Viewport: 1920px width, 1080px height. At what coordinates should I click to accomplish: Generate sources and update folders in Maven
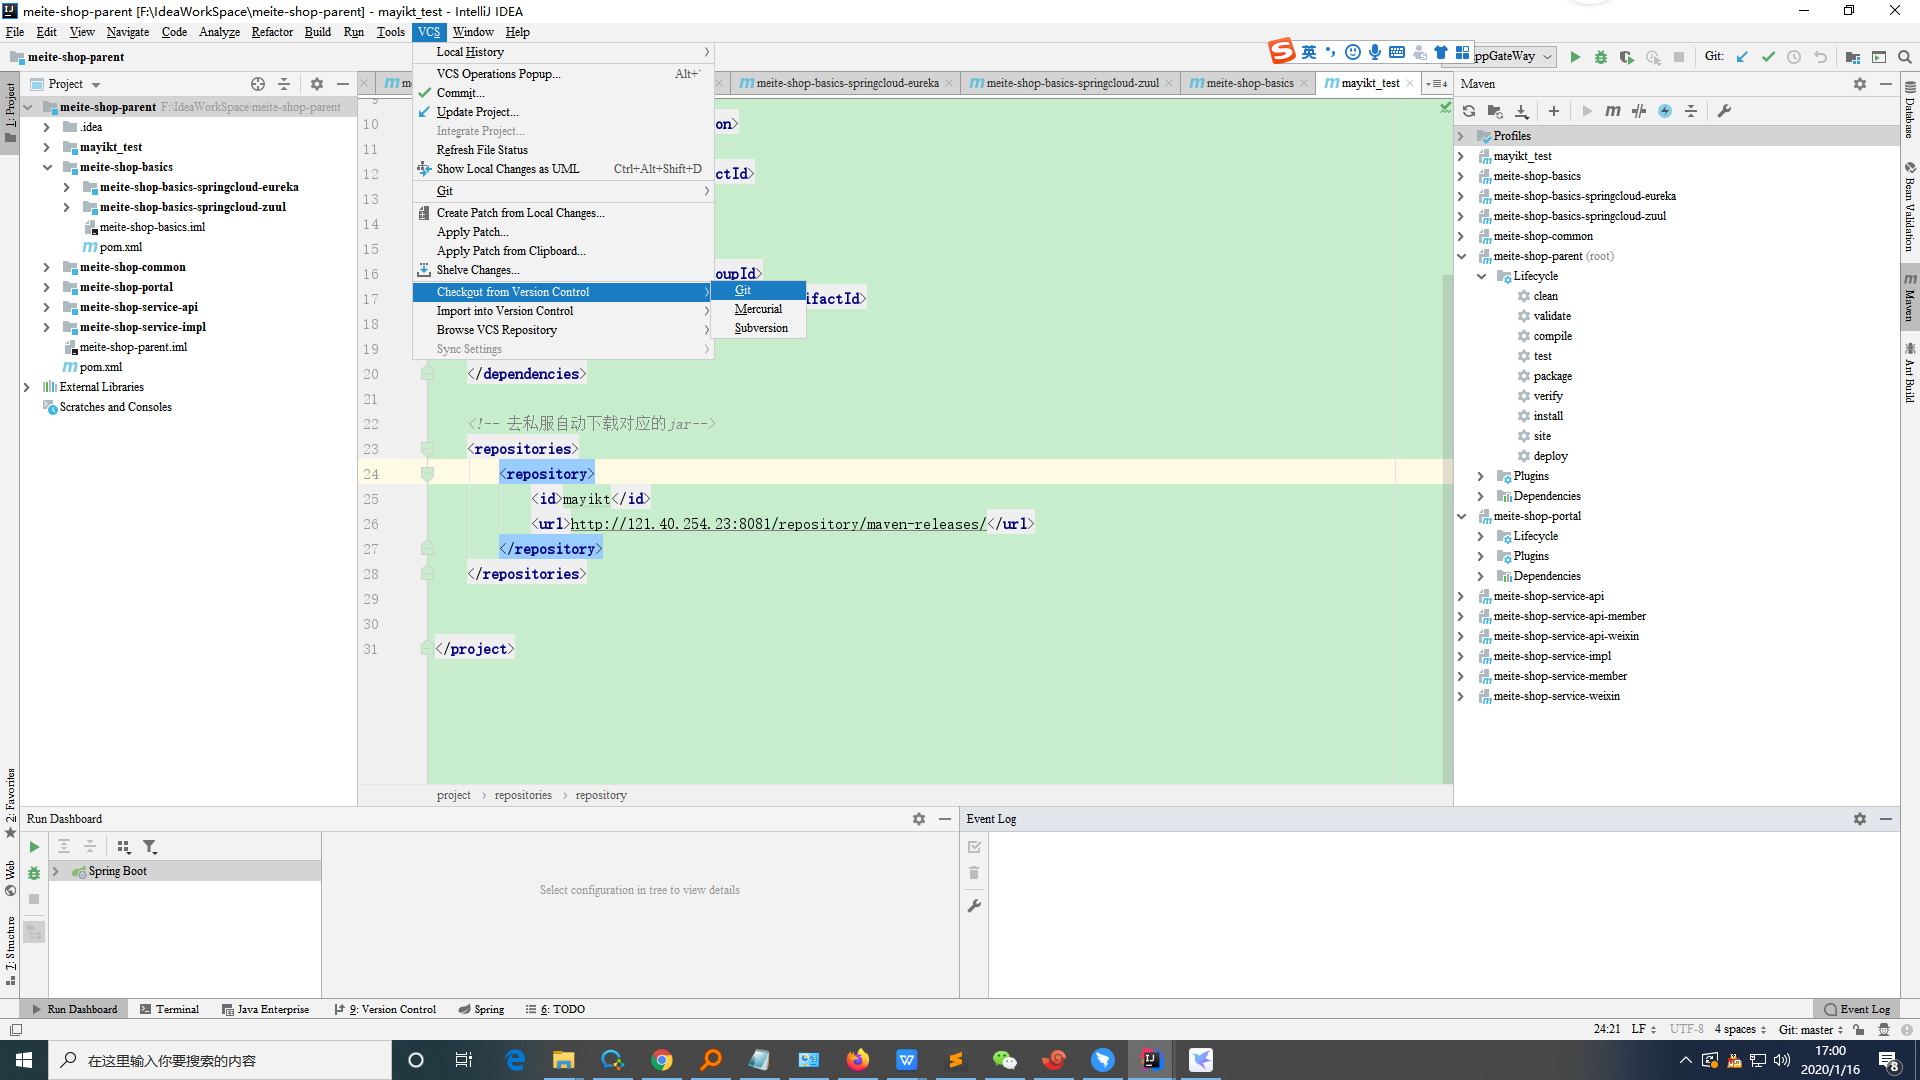1495,111
